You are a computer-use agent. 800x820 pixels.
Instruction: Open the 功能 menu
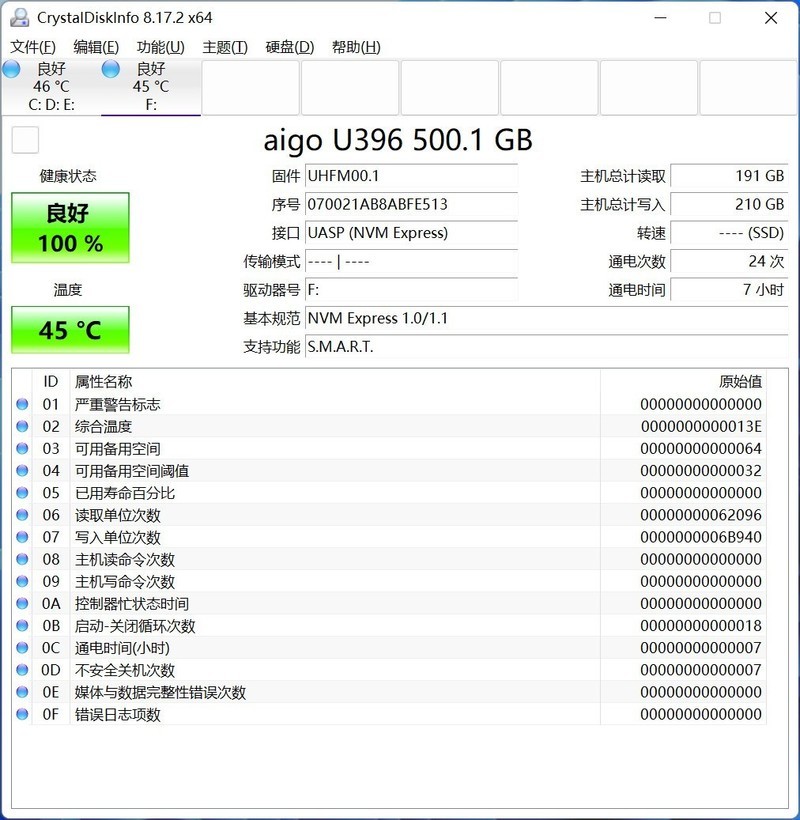(160, 46)
